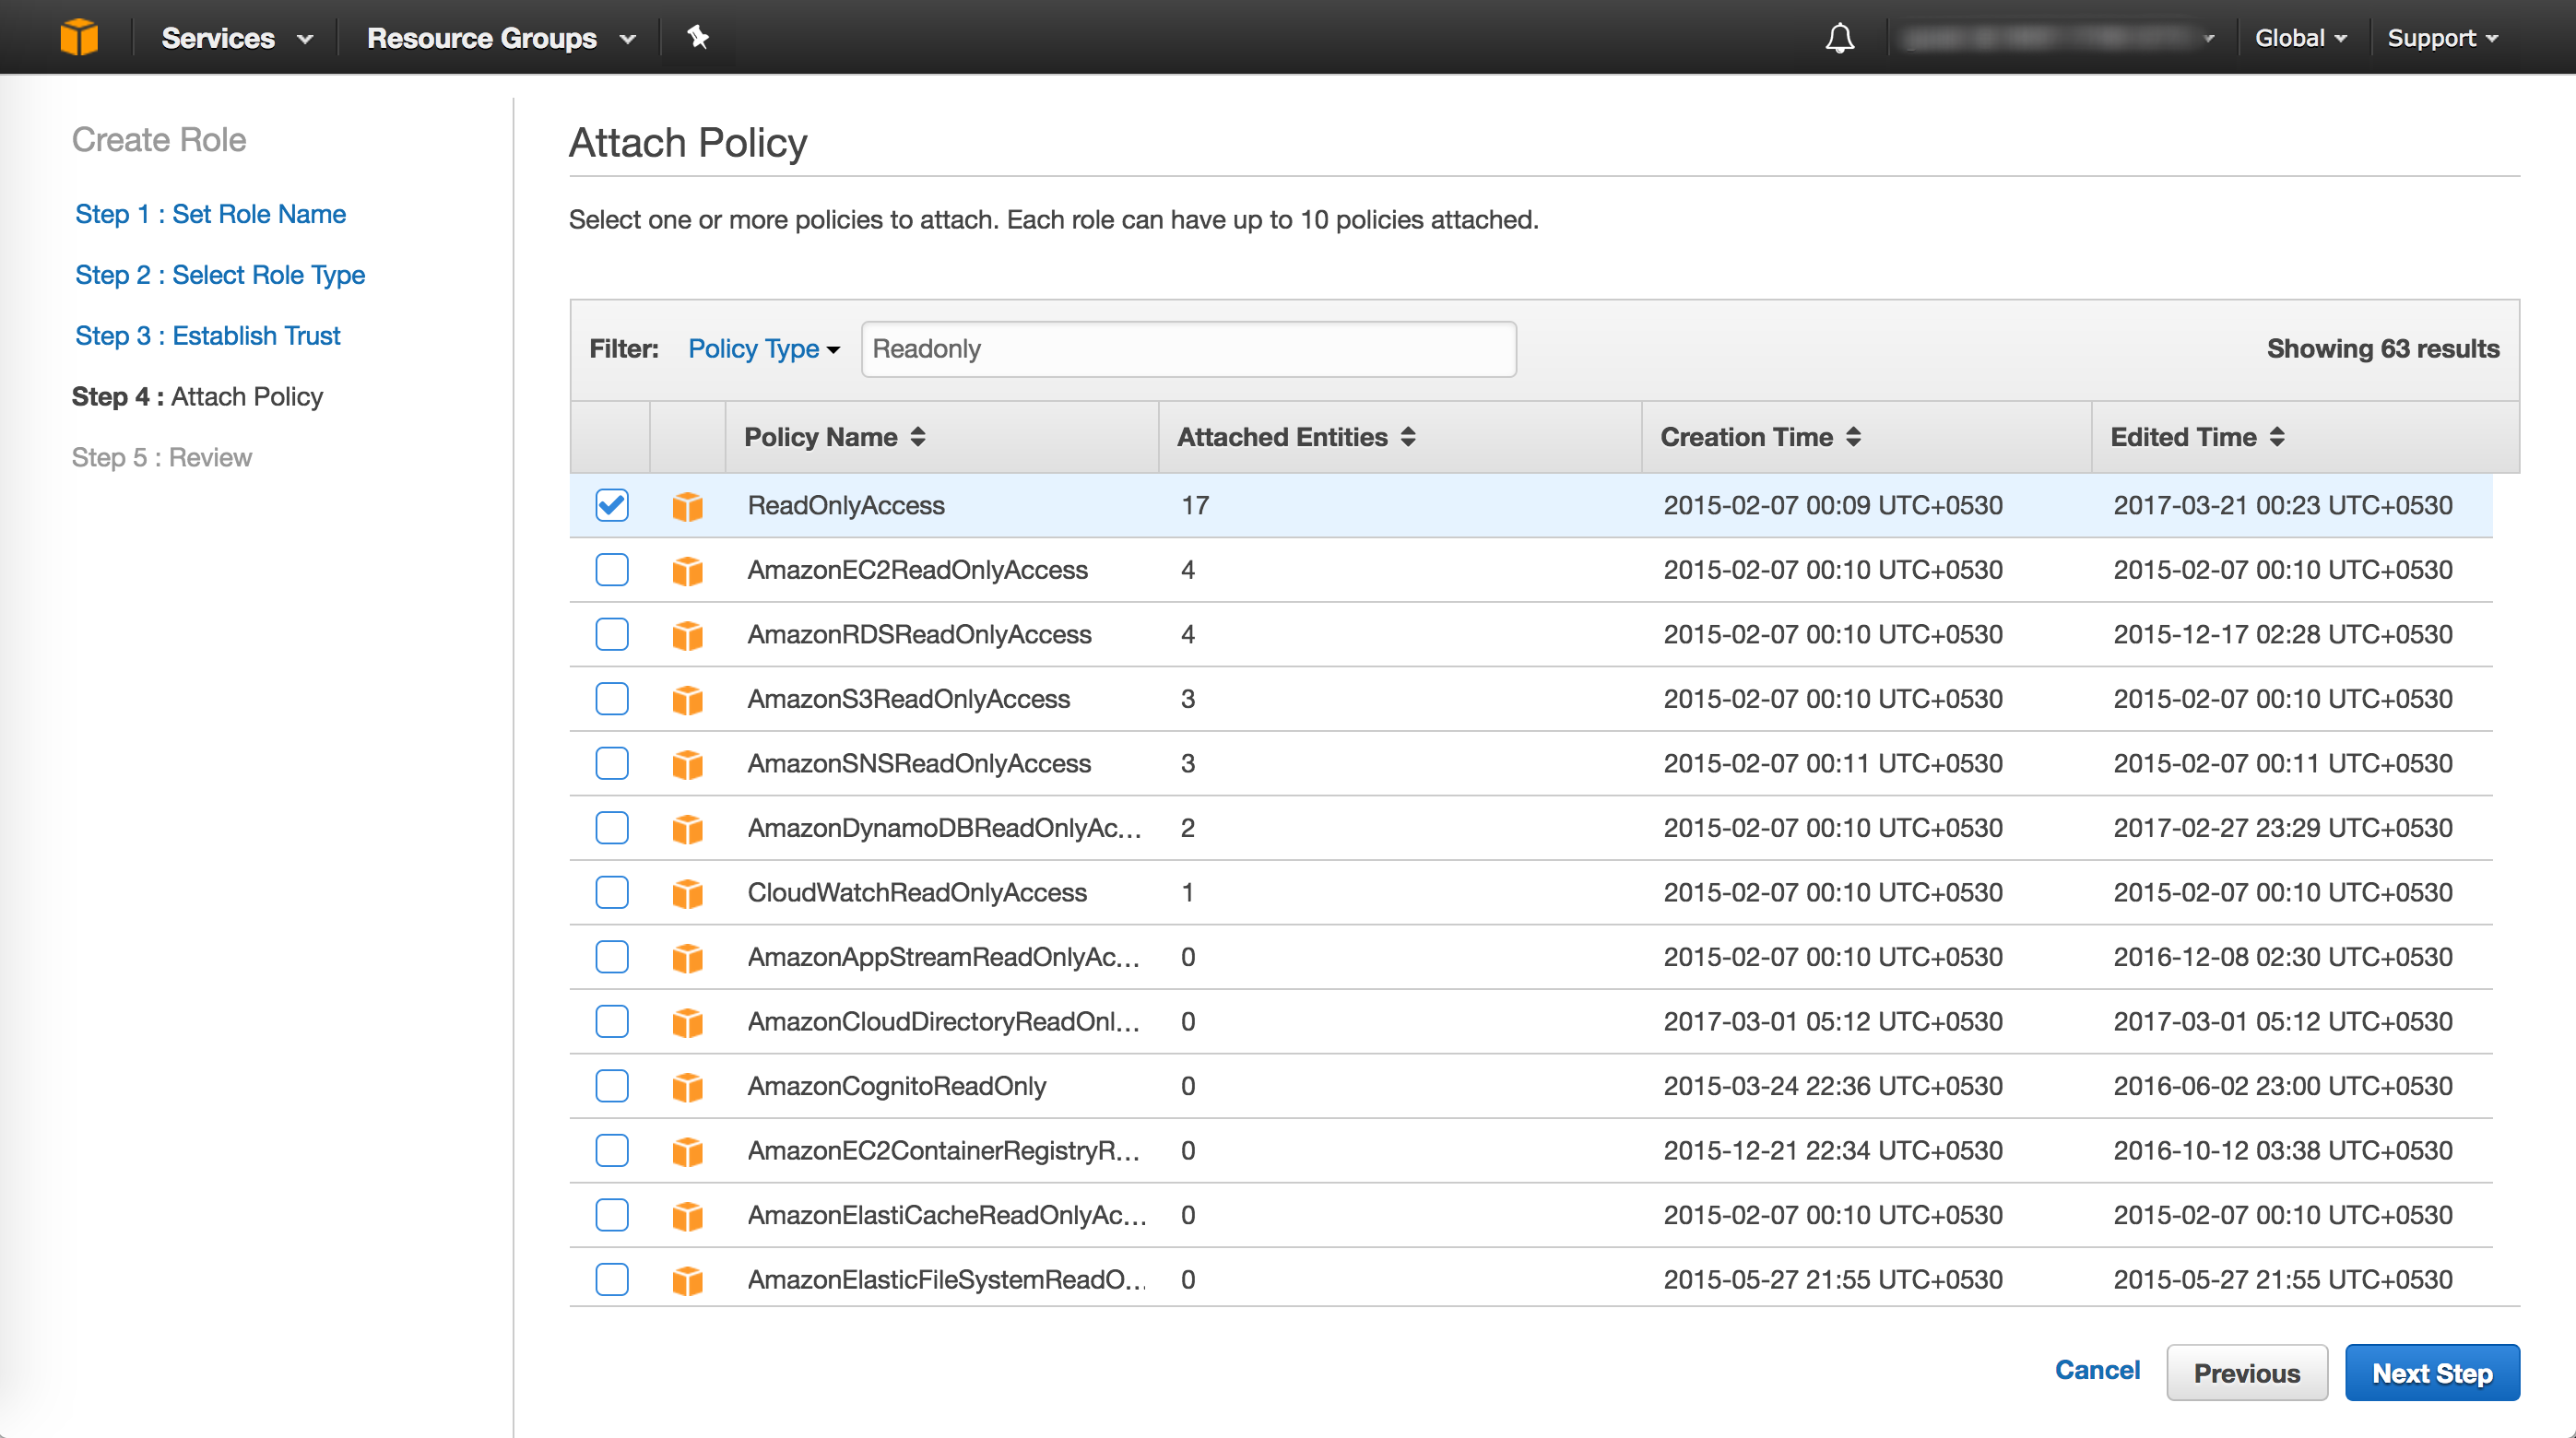2576x1438 pixels.
Task: Select the AmazonCognitoReadOnly policy name
Action: pos(897,1086)
